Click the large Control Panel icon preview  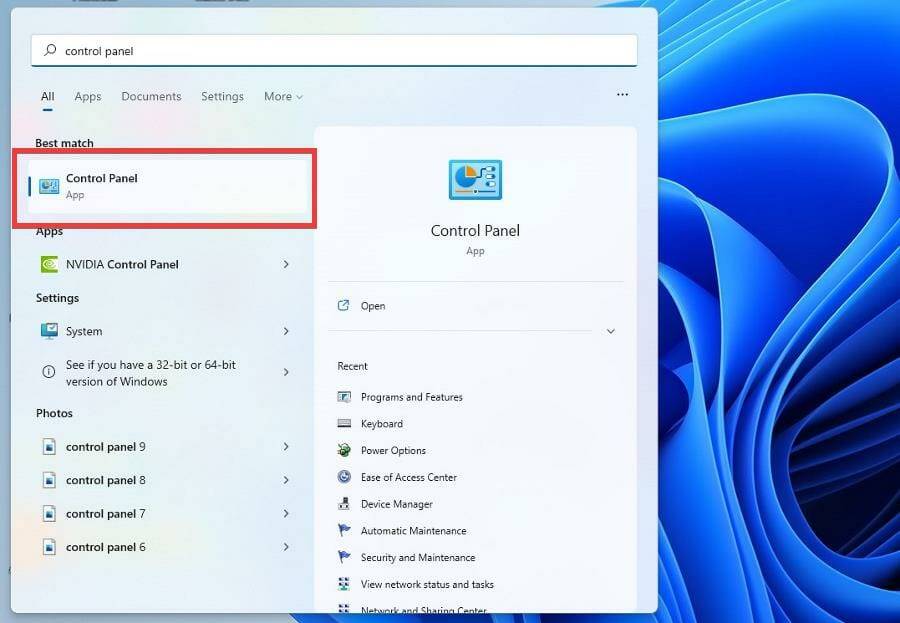tap(474, 180)
